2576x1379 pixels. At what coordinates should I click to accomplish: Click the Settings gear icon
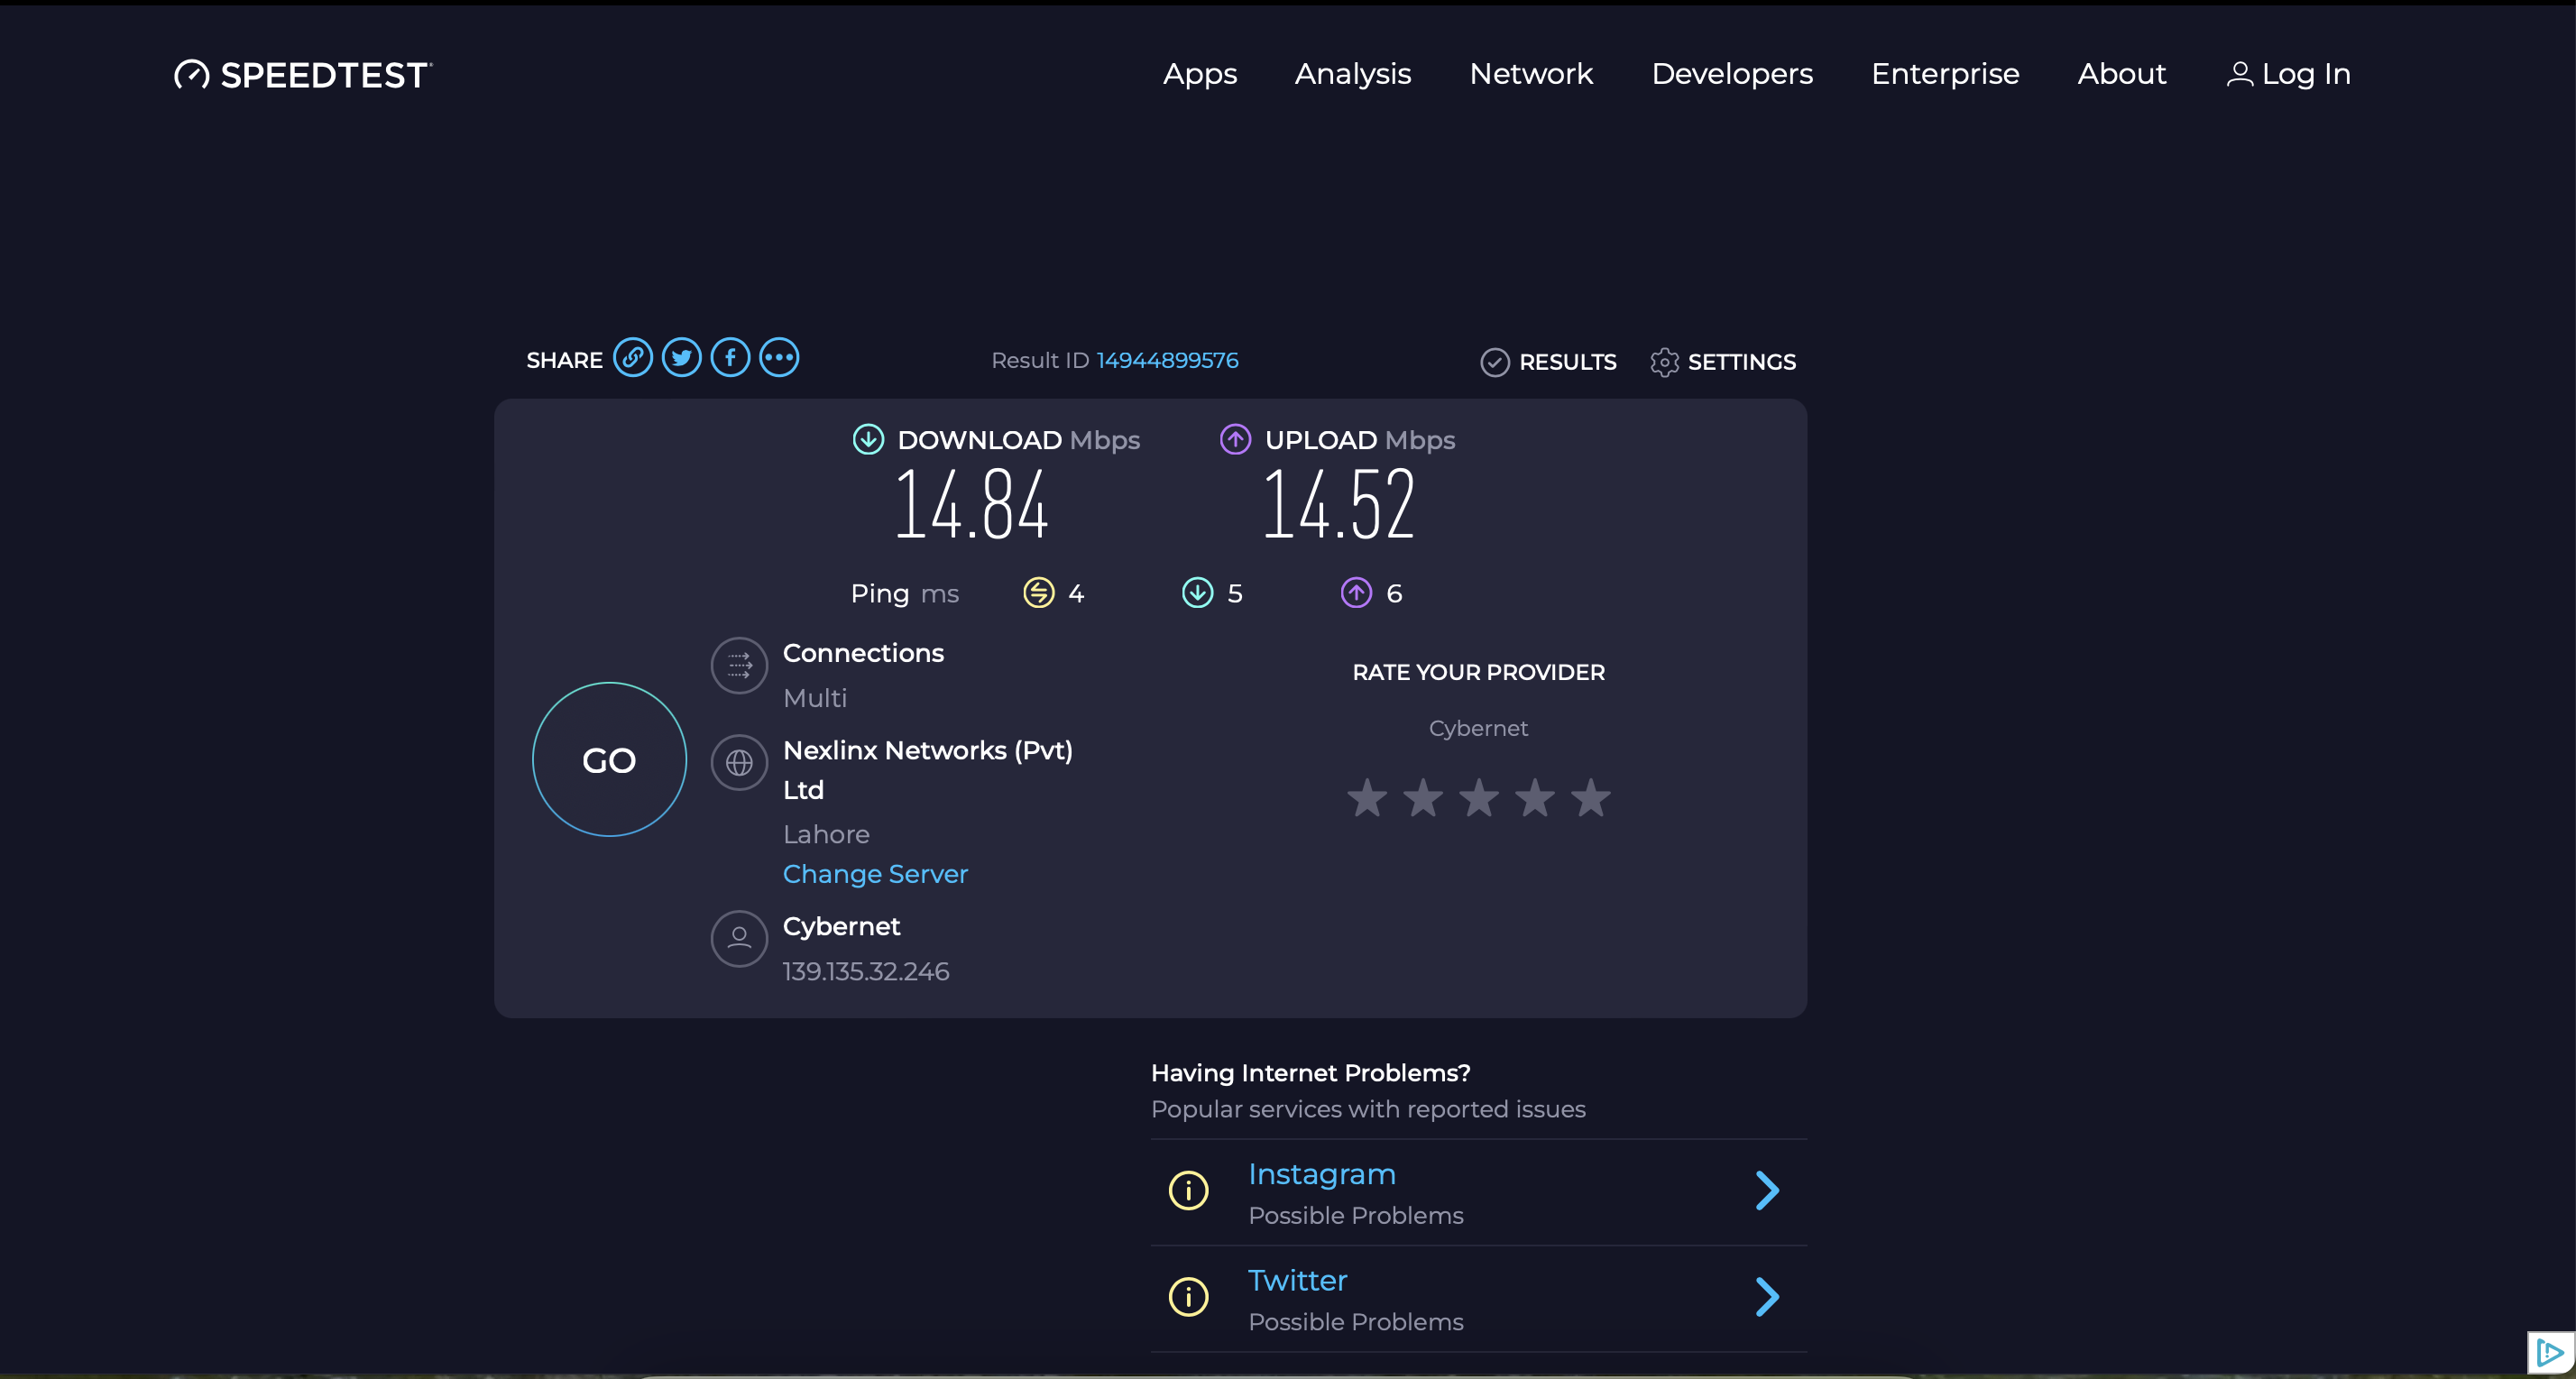pos(1664,362)
